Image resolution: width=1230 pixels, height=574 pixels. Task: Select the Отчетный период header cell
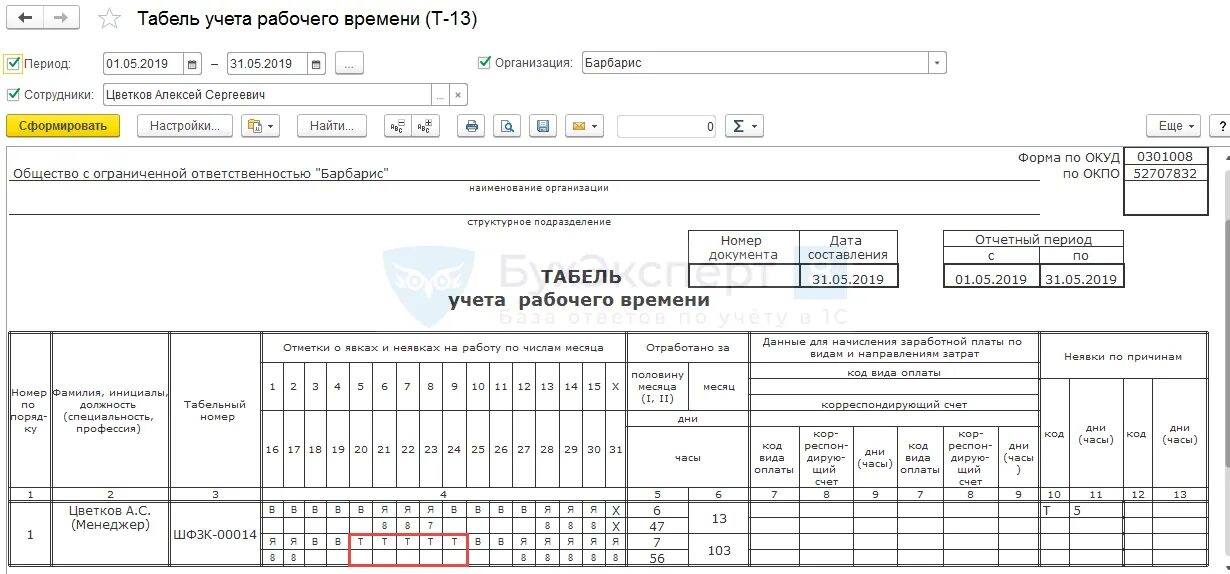pos(1033,240)
